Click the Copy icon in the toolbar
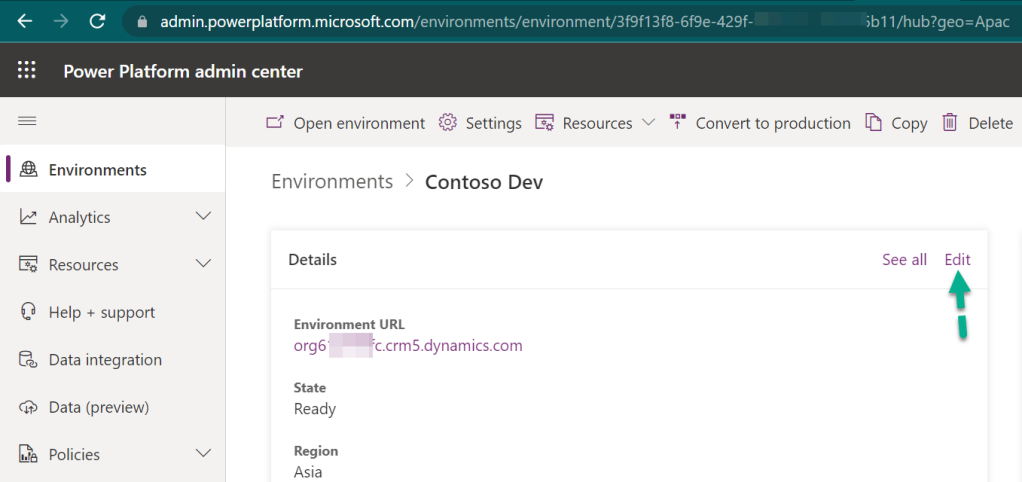This screenshot has width=1022, height=482. [873, 122]
